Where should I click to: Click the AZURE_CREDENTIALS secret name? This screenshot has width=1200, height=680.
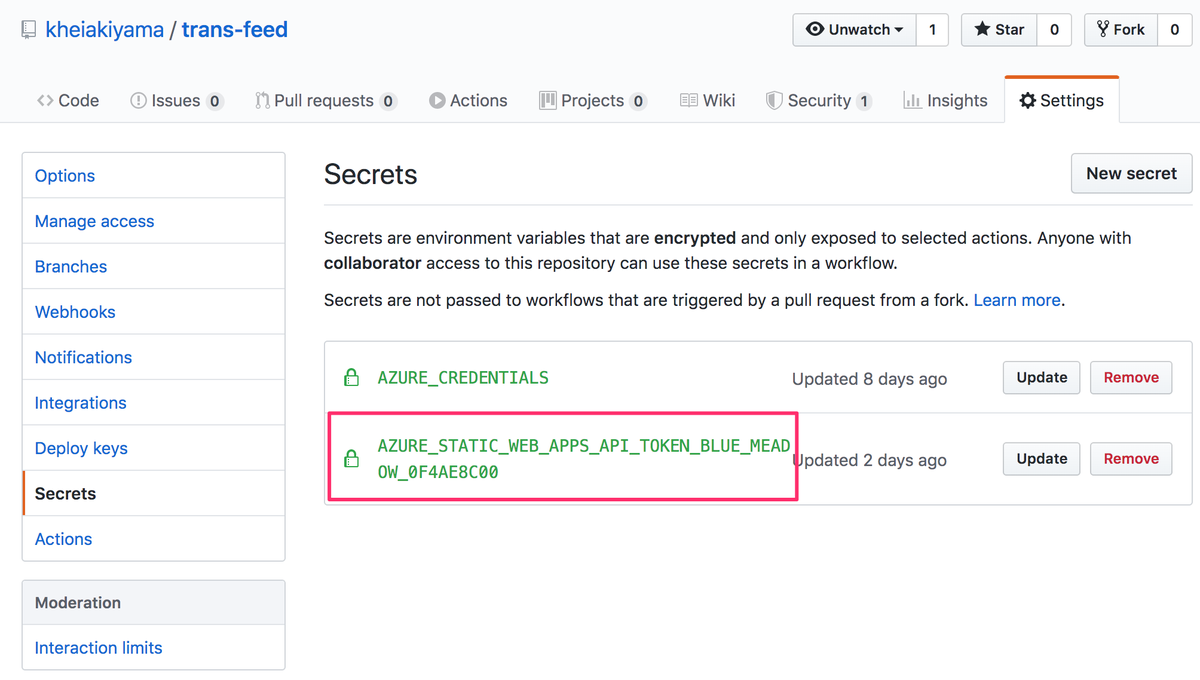(463, 378)
